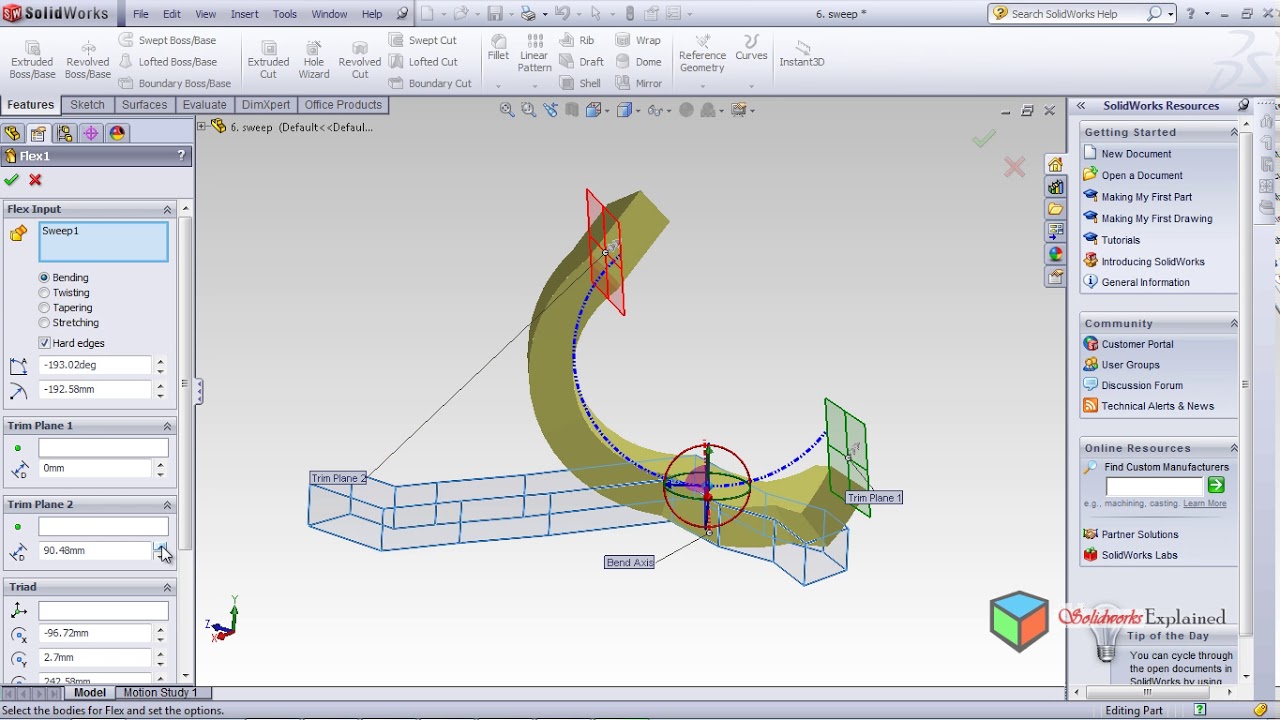This screenshot has height=720, width=1280.
Task: Collapse the Trim Plane 1 section
Action: coord(167,426)
